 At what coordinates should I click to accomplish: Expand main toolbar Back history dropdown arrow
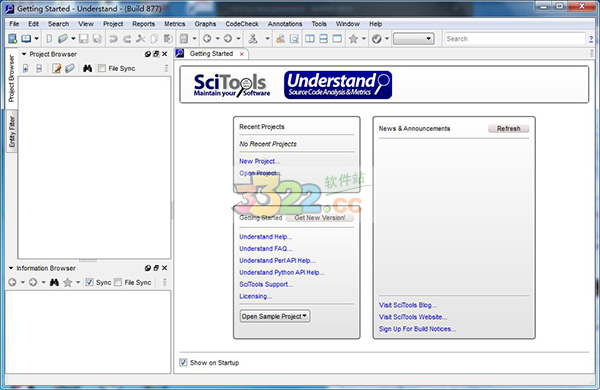point(217,39)
